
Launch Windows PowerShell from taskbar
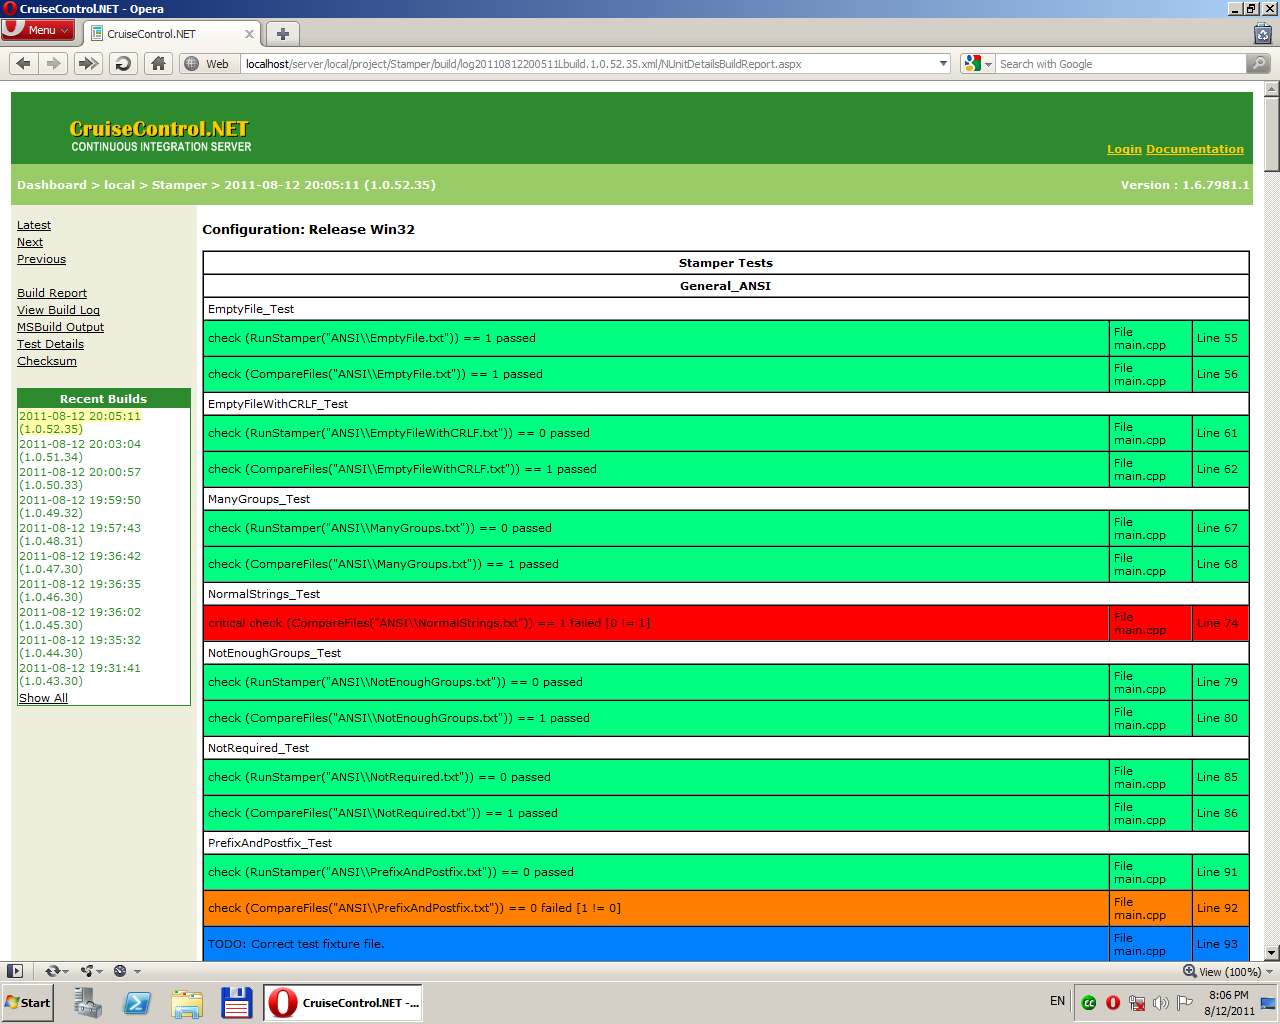point(137,1002)
